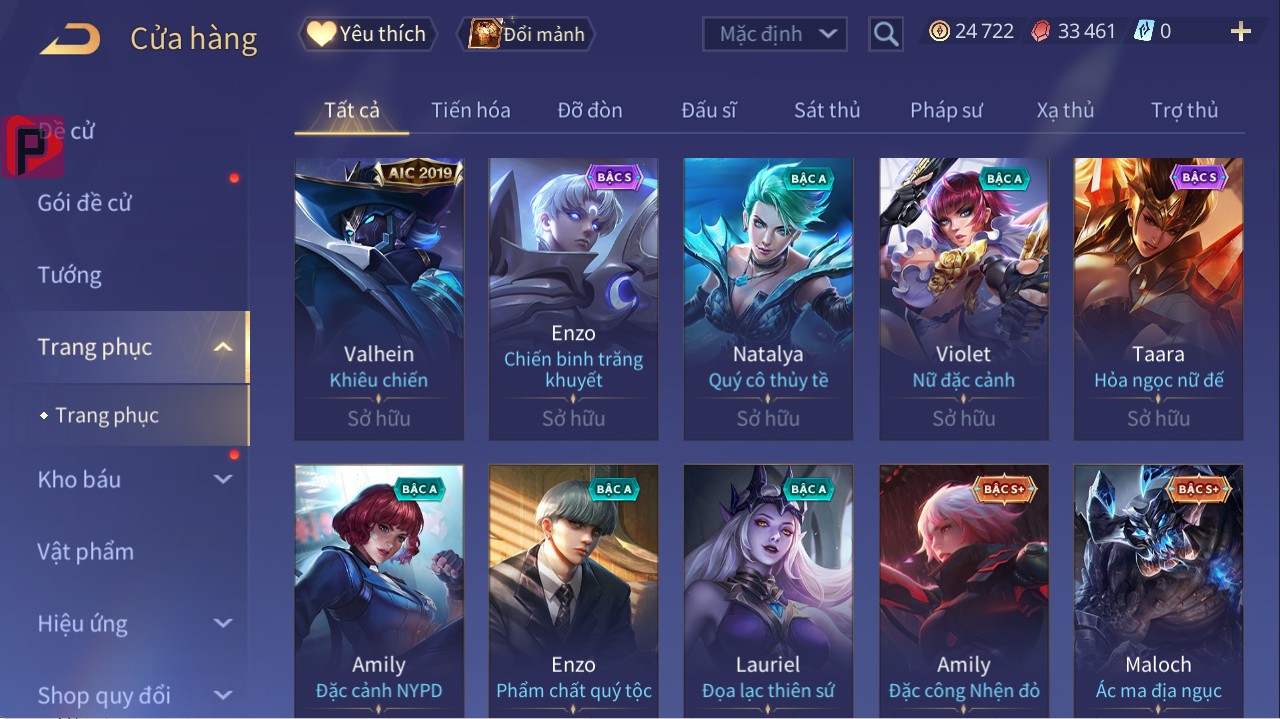Open the Mặc định sort dropdown

(x=775, y=34)
